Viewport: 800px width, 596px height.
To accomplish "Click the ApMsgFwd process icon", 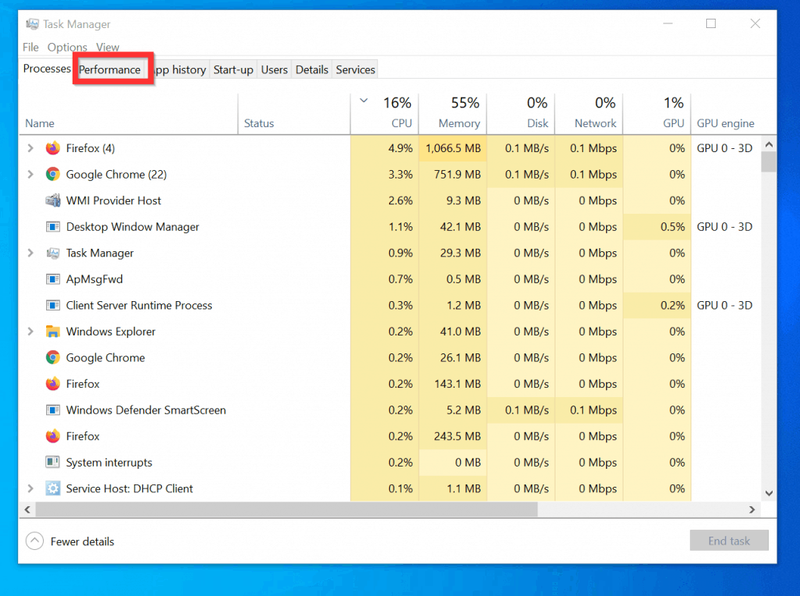I will [53, 279].
